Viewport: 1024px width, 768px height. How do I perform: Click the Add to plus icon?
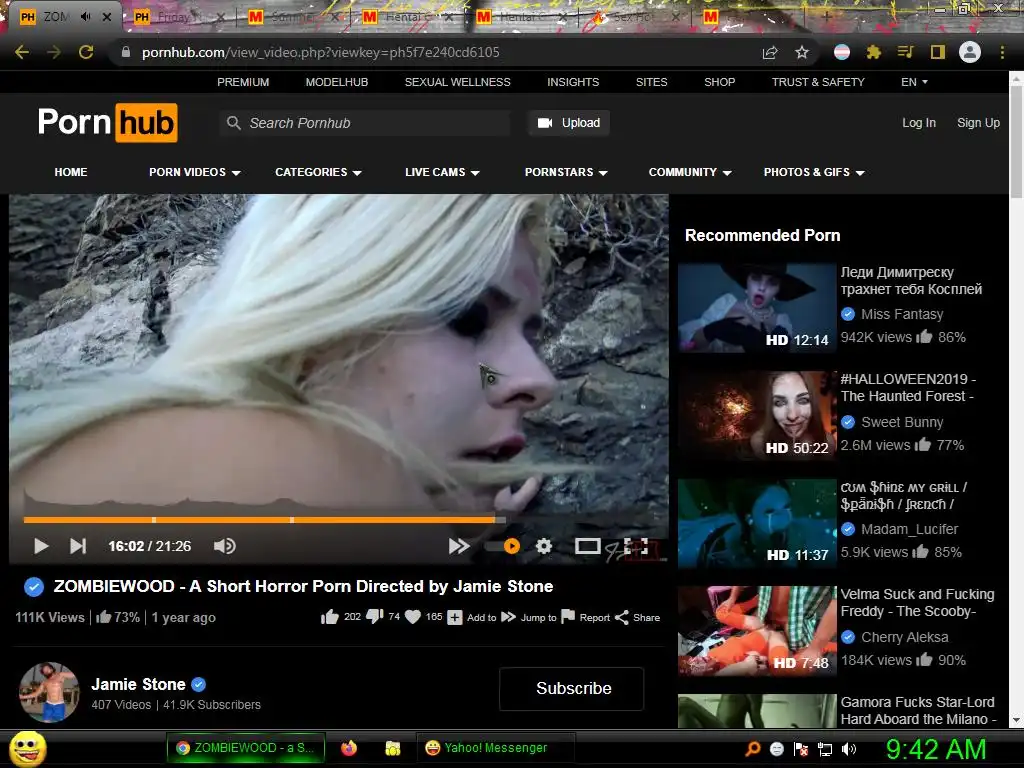coord(455,617)
